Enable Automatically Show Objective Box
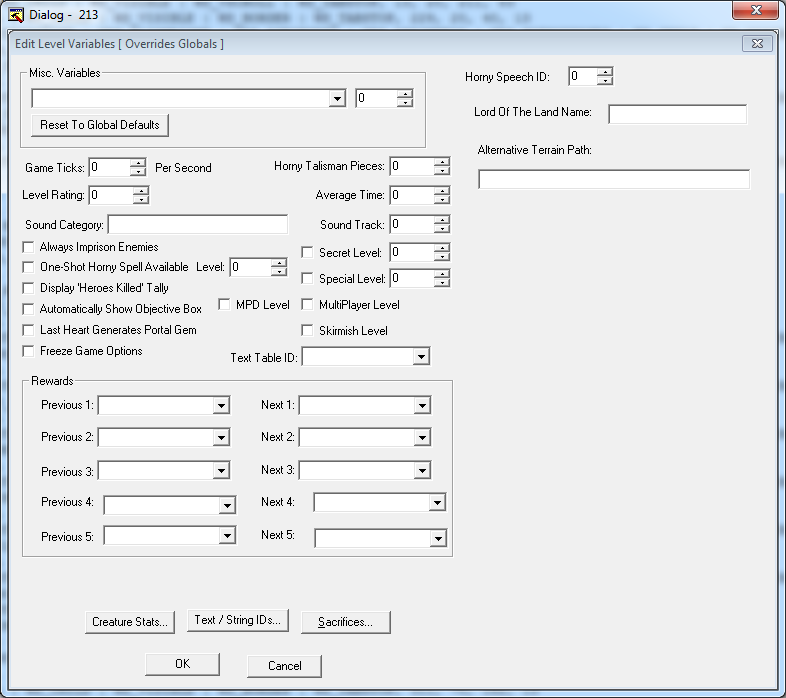The width and height of the screenshot is (786, 698). pos(28,309)
